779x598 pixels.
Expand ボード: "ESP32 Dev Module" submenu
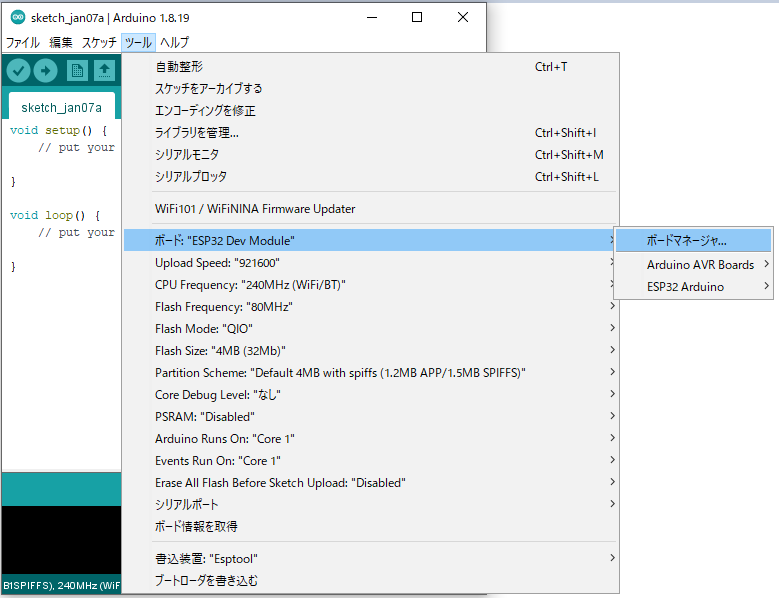[371, 240]
